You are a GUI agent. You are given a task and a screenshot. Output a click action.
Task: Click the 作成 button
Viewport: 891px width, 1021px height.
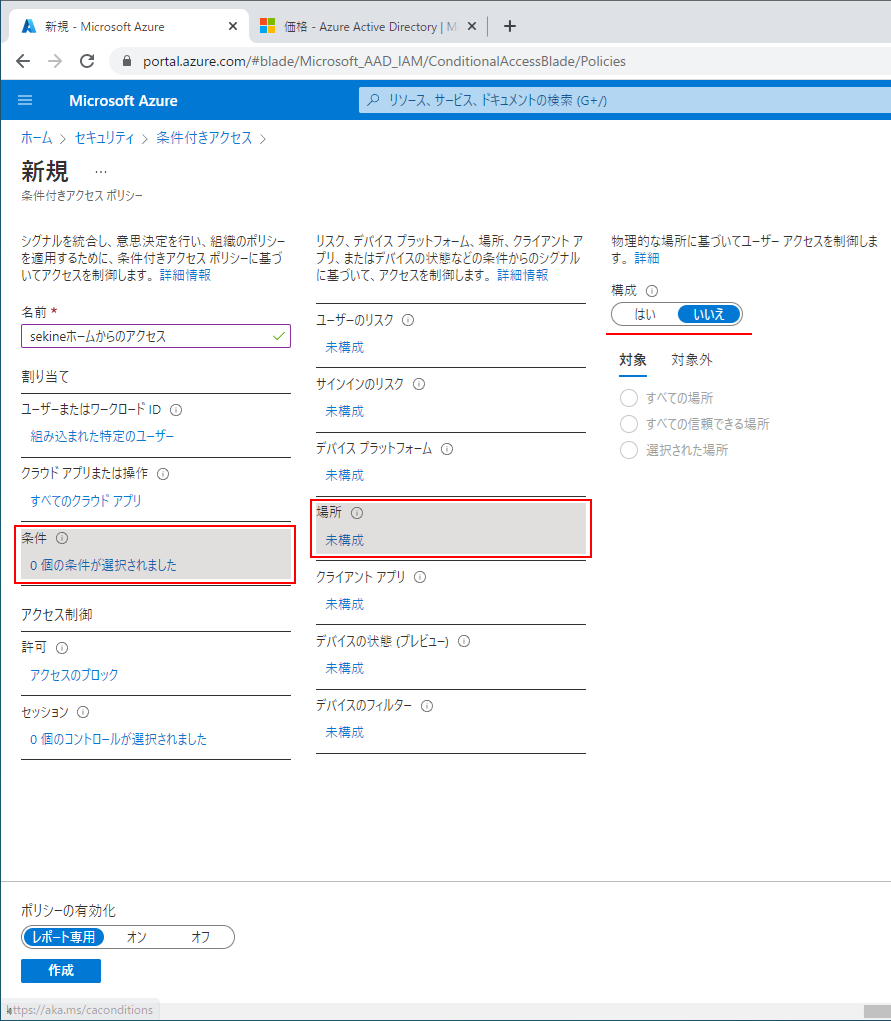[x=60, y=970]
